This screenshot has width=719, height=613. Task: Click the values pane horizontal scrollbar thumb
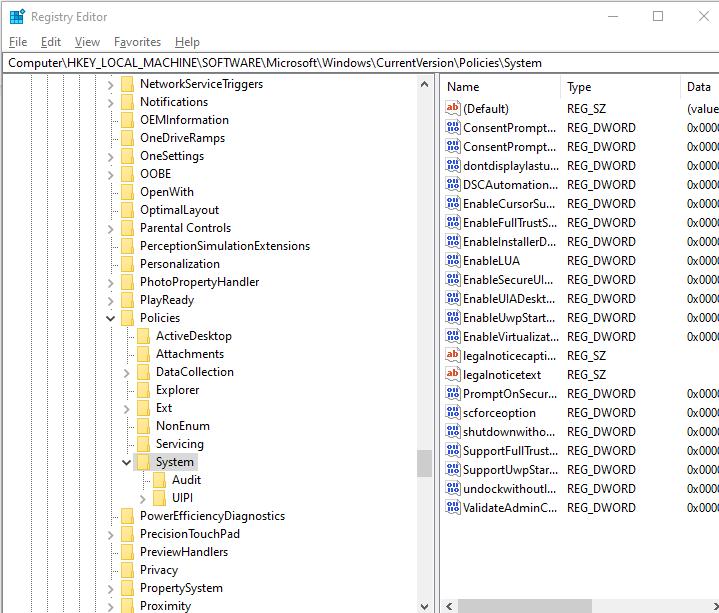point(525,606)
